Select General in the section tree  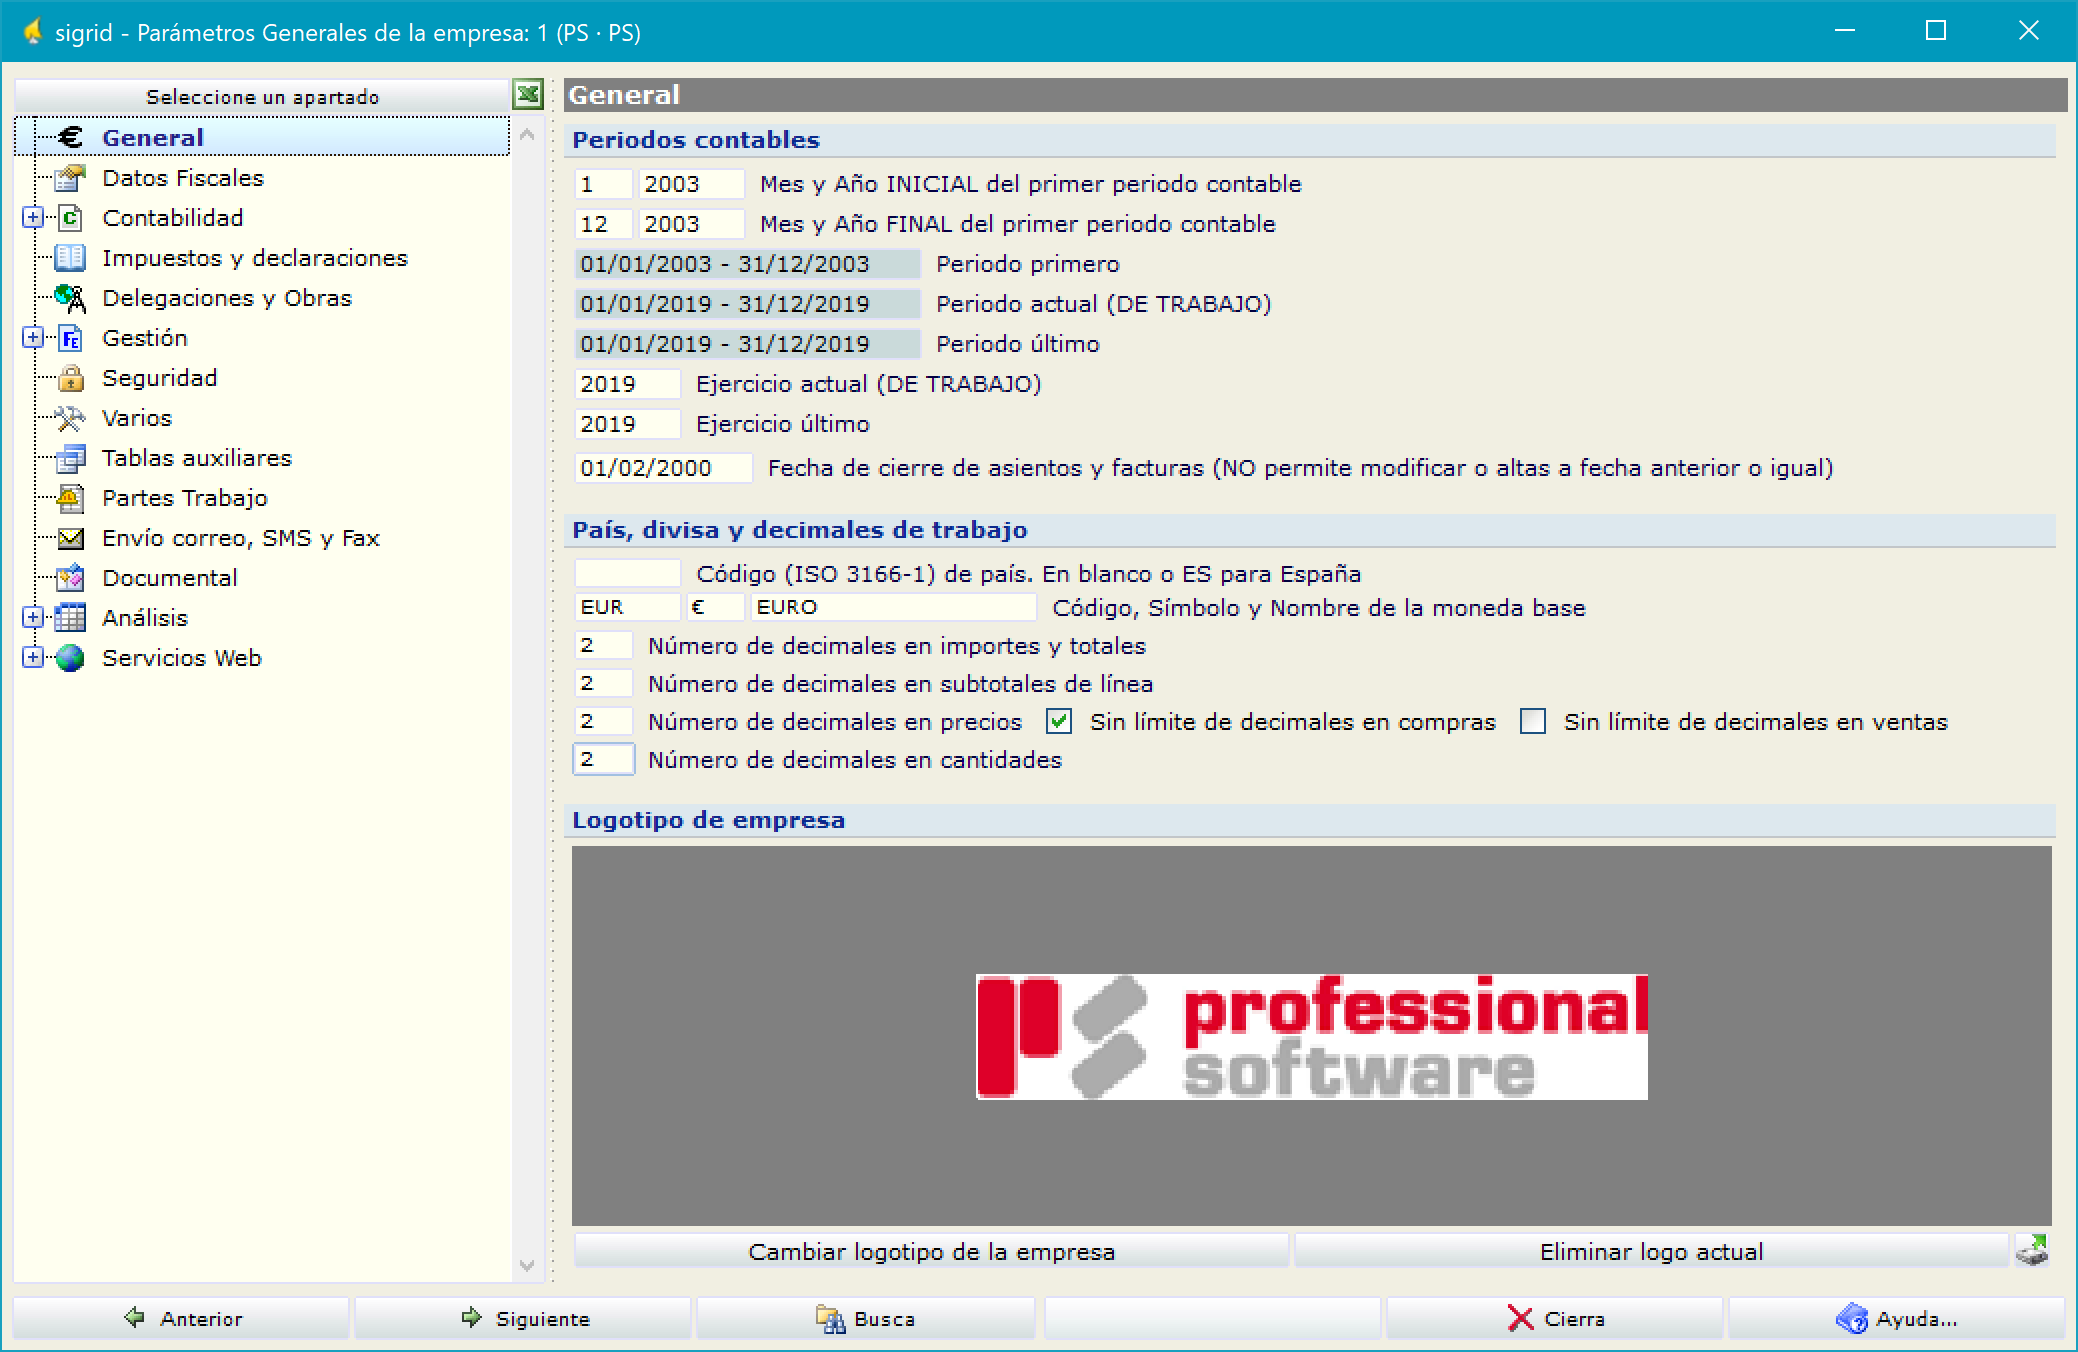pyautogui.click(x=153, y=138)
